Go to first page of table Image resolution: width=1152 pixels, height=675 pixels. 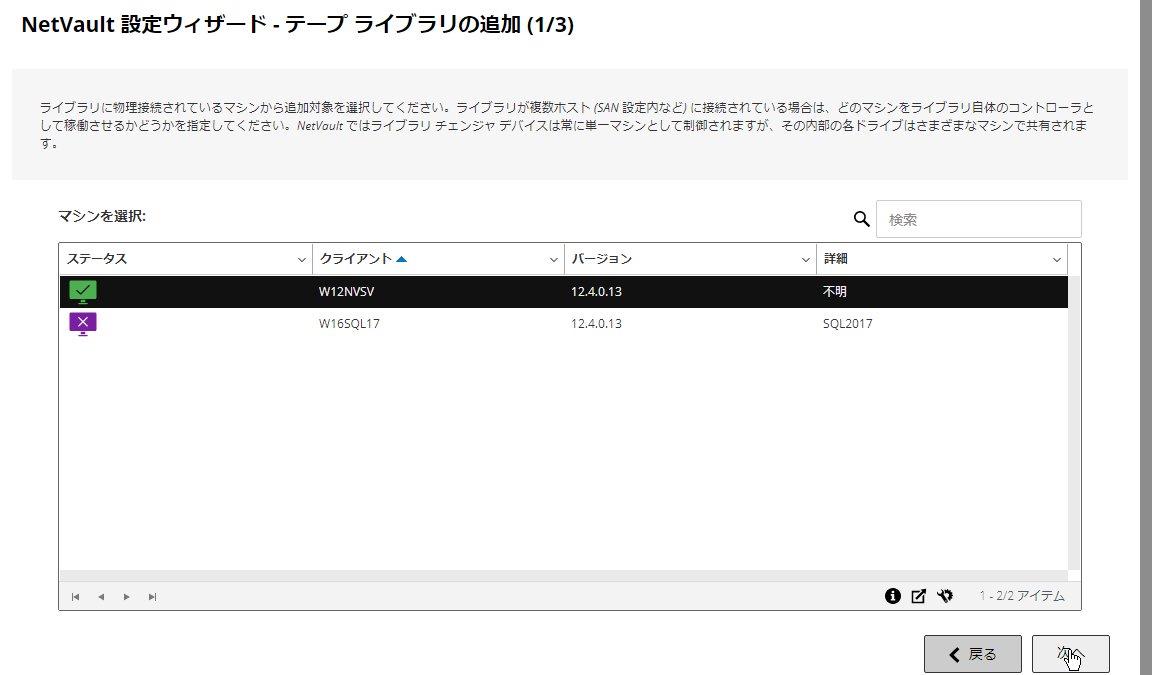76,596
